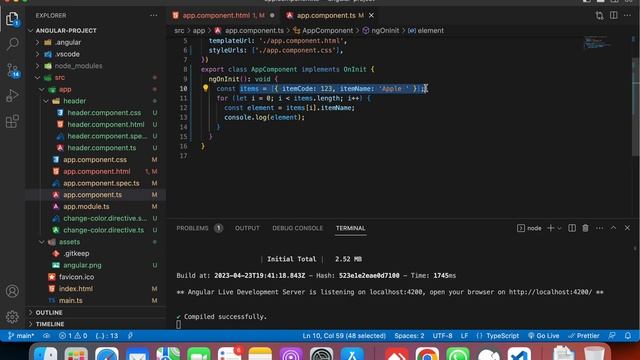640x360 pixels.
Task: Open app.component.css file
Action: click(96, 160)
